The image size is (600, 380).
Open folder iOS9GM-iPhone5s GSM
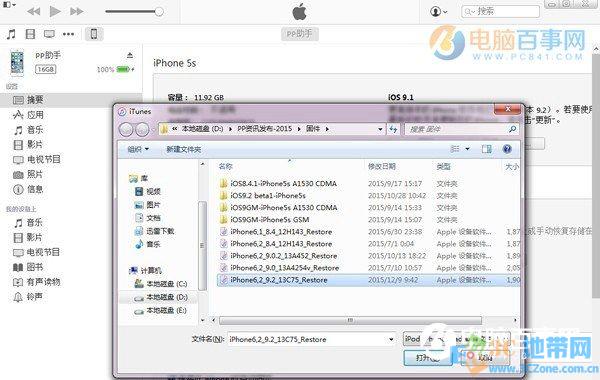(264, 220)
